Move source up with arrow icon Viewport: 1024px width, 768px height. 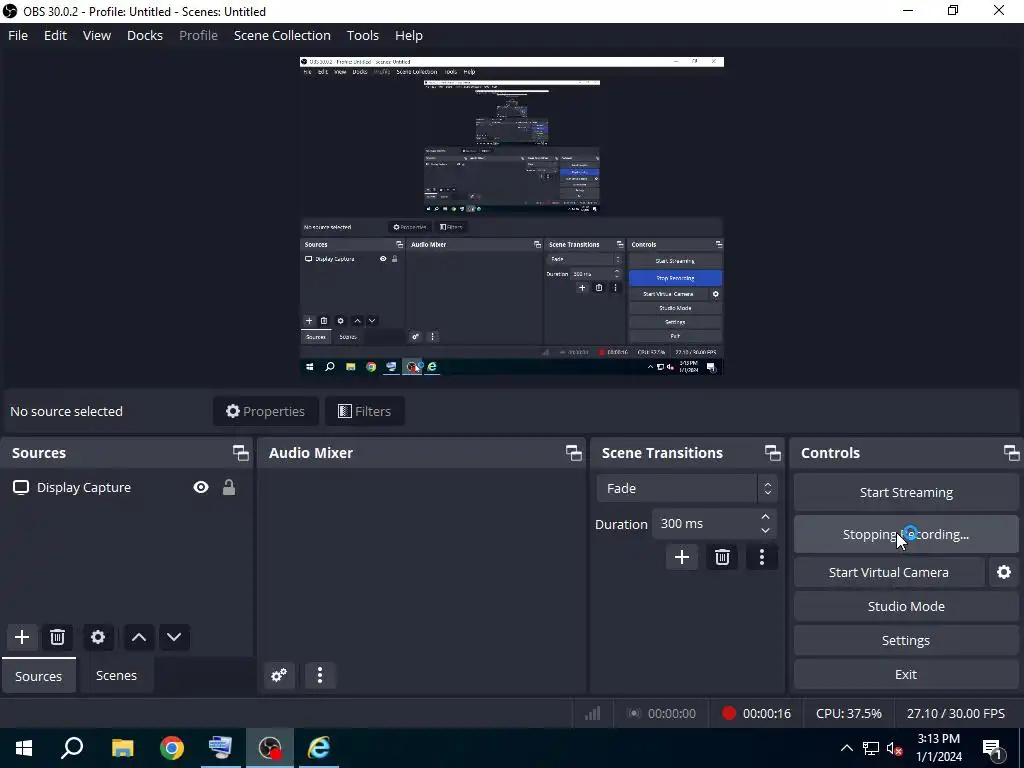click(x=138, y=637)
